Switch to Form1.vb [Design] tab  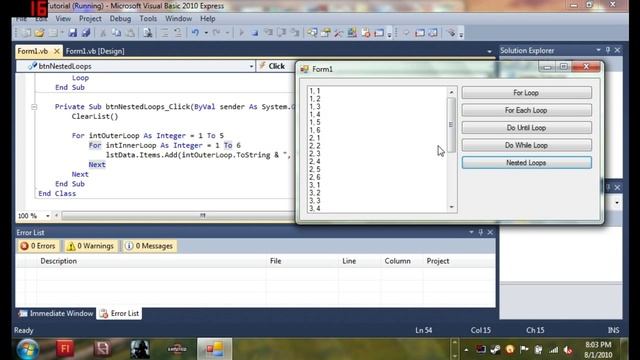pos(95,51)
